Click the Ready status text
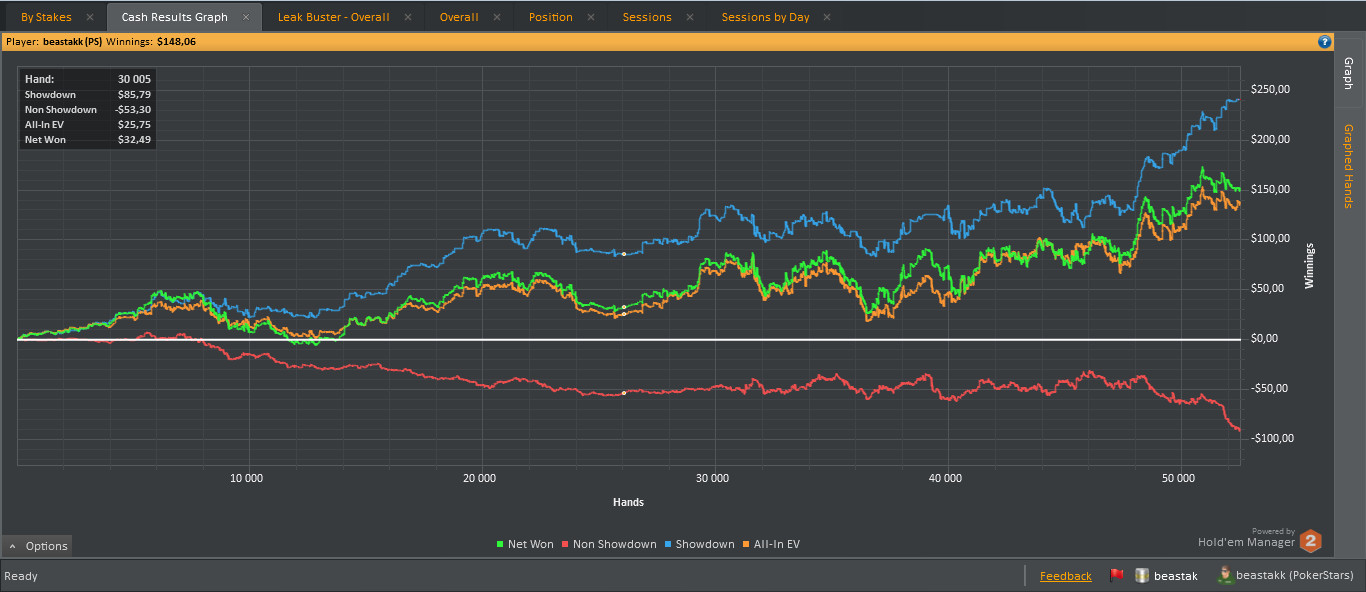Image resolution: width=1366 pixels, height=592 pixels. [x=21, y=576]
